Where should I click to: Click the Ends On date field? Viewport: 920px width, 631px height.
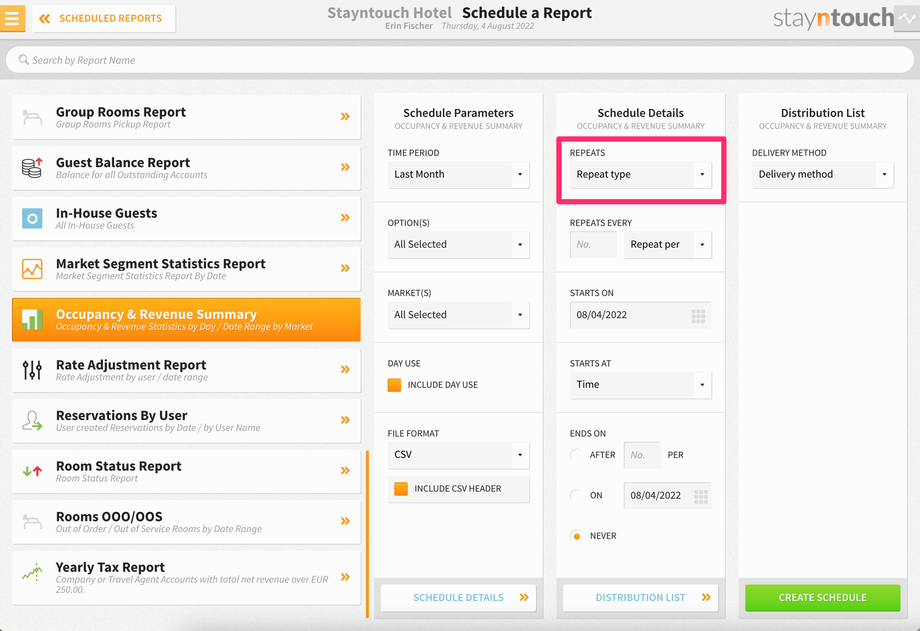(668, 496)
